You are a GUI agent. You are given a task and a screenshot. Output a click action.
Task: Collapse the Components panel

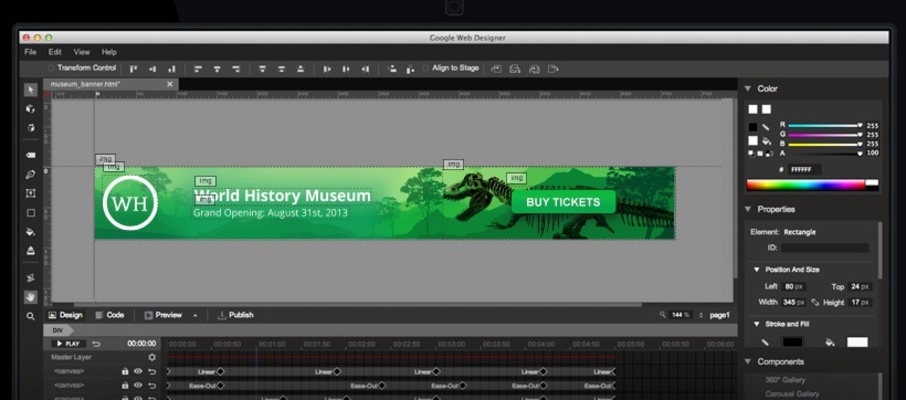(x=748, y=362)
